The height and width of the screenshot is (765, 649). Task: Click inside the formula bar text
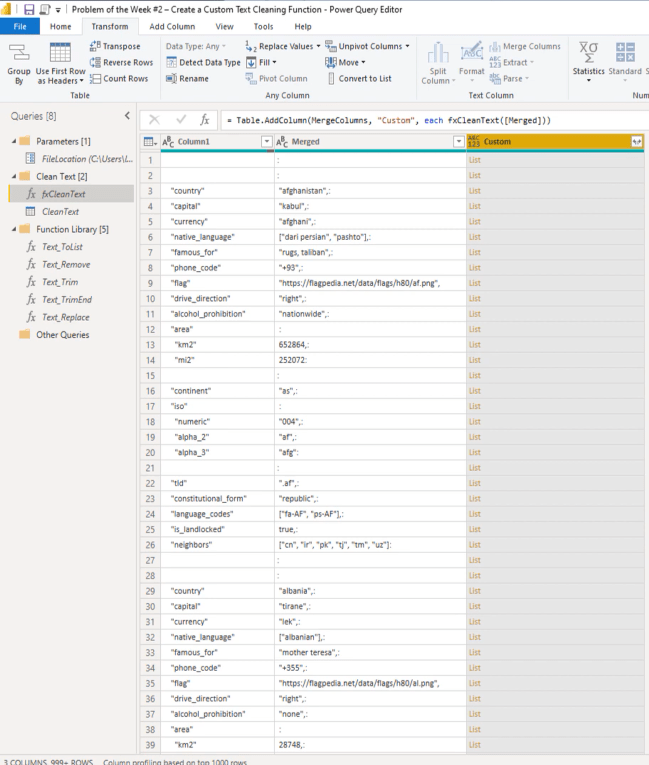[x=393, y=120]
